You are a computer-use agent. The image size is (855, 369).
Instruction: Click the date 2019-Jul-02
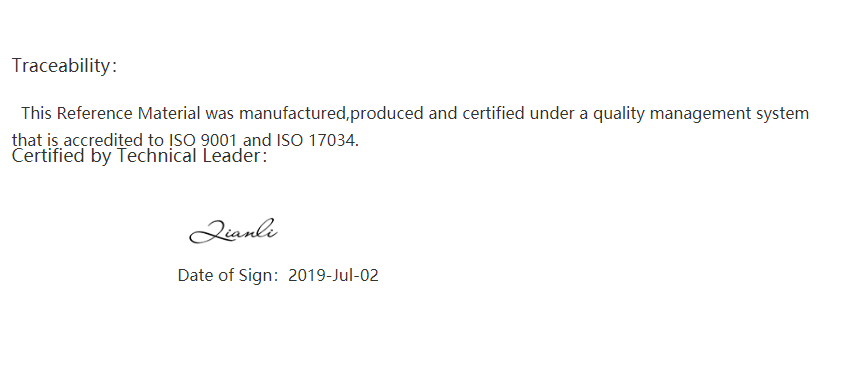[333, 275]
